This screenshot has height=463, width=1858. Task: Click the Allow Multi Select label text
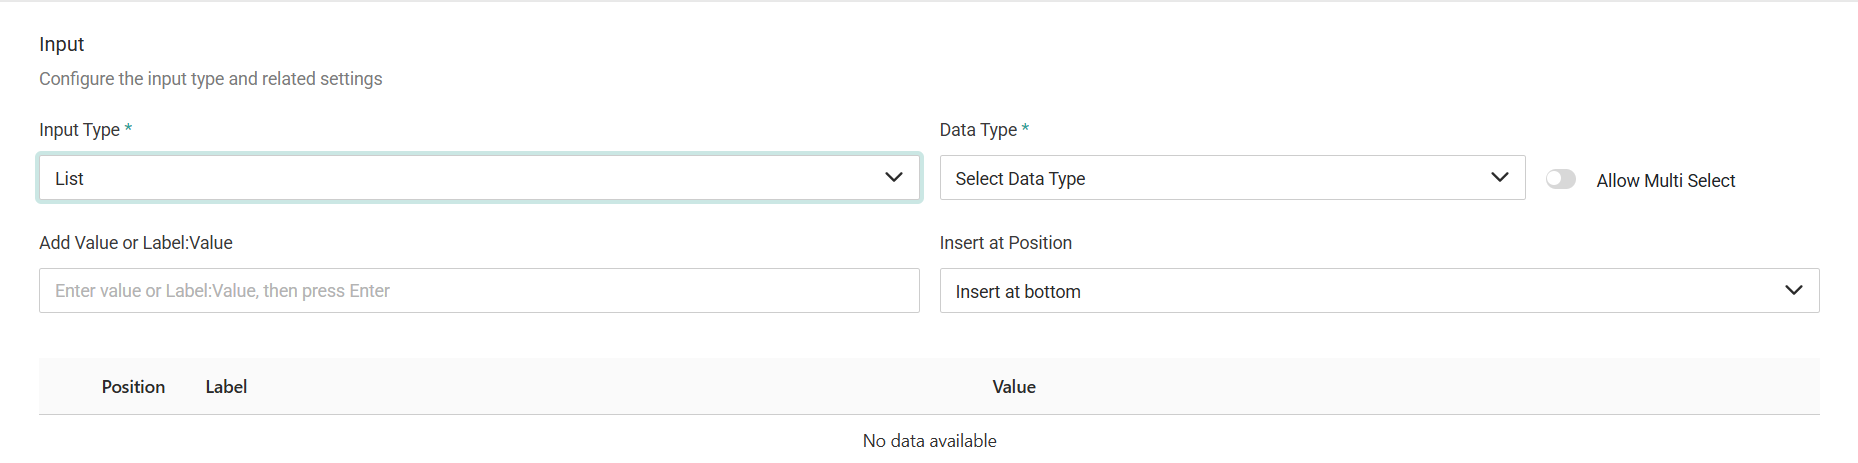point(1665,181)
